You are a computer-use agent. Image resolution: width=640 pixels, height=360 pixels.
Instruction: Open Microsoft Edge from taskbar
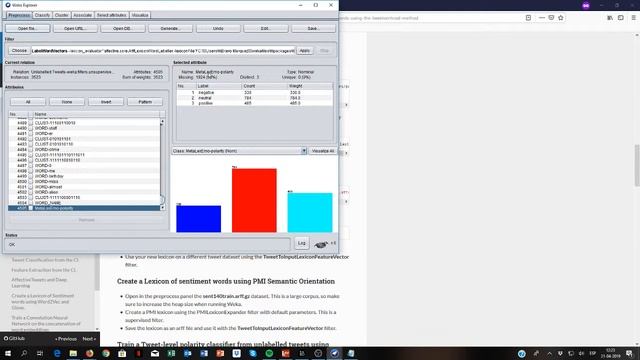click(x=57, y=353)
